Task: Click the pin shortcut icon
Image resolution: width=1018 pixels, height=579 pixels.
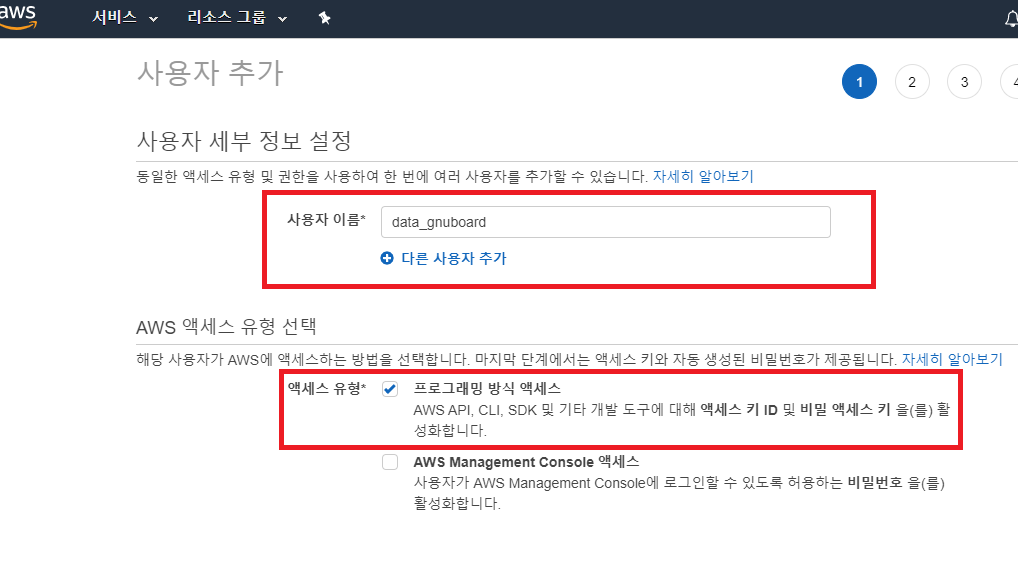Action: pos(325,18)
